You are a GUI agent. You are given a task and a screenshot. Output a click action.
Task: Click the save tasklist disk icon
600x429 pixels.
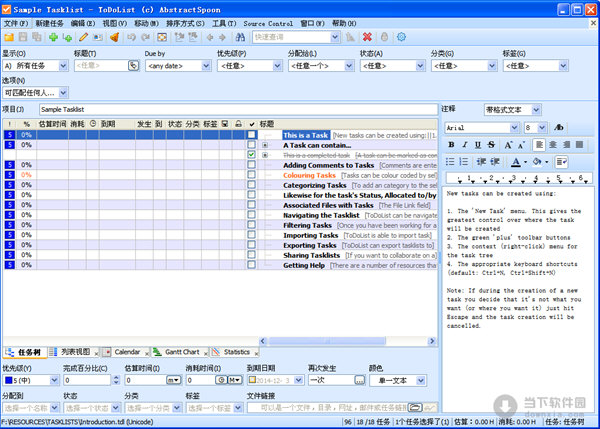click(x=23, y=37)
